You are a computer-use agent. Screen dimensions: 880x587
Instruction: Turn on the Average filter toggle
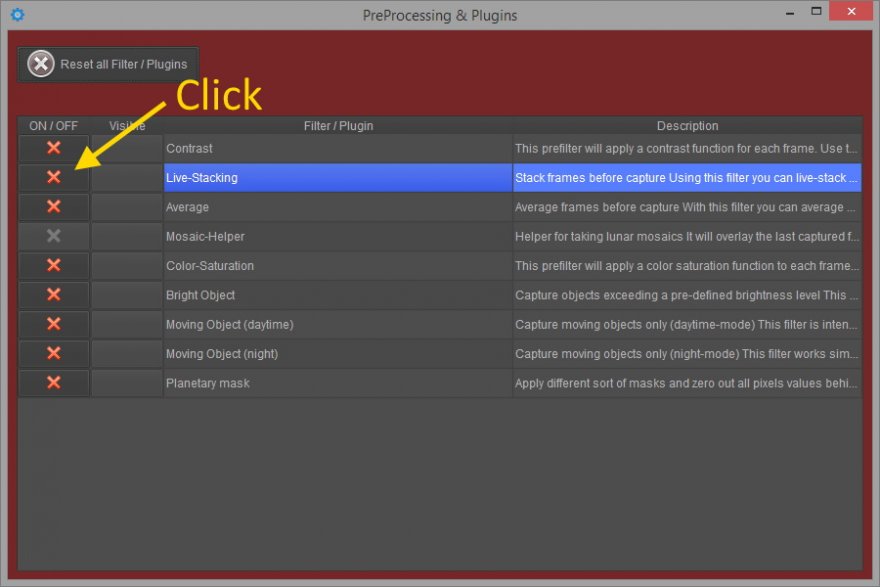click(54, 207)
